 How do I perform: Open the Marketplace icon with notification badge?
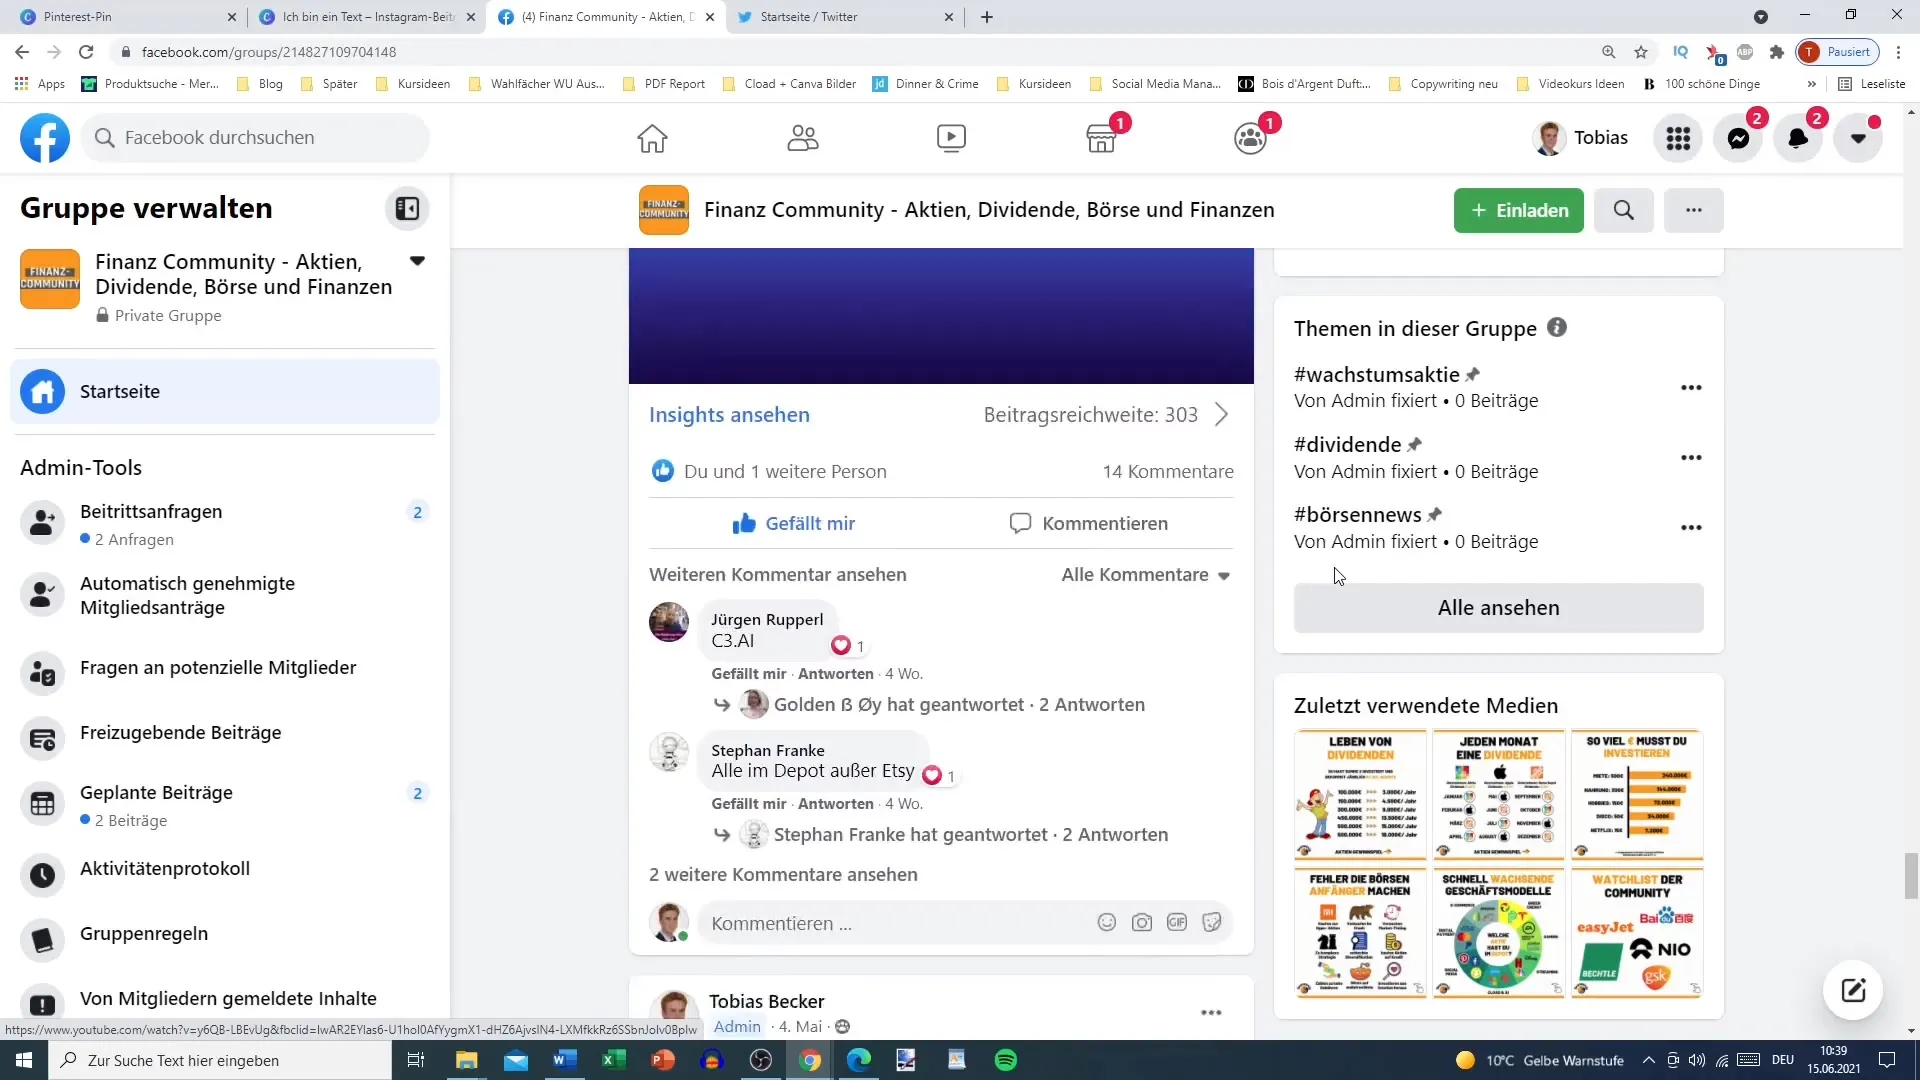tap(1101, 138)
